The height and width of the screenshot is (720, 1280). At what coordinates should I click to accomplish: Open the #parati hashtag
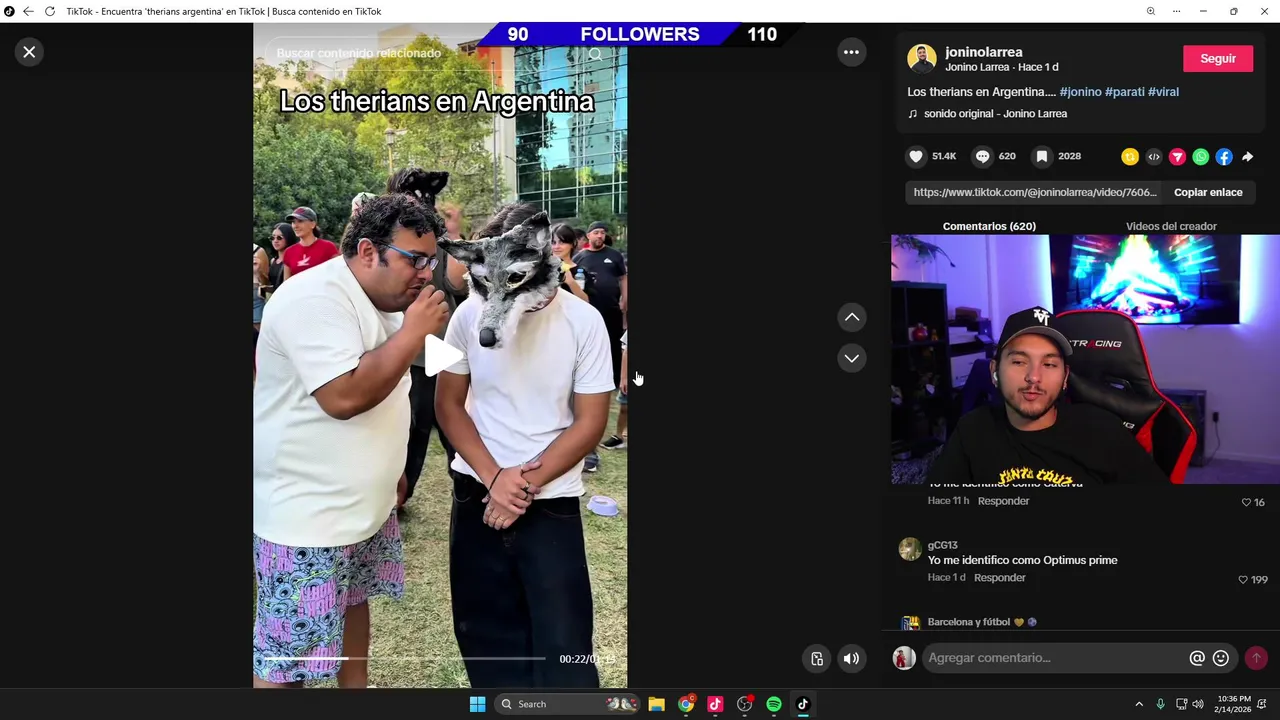[x=1125, y=92]
